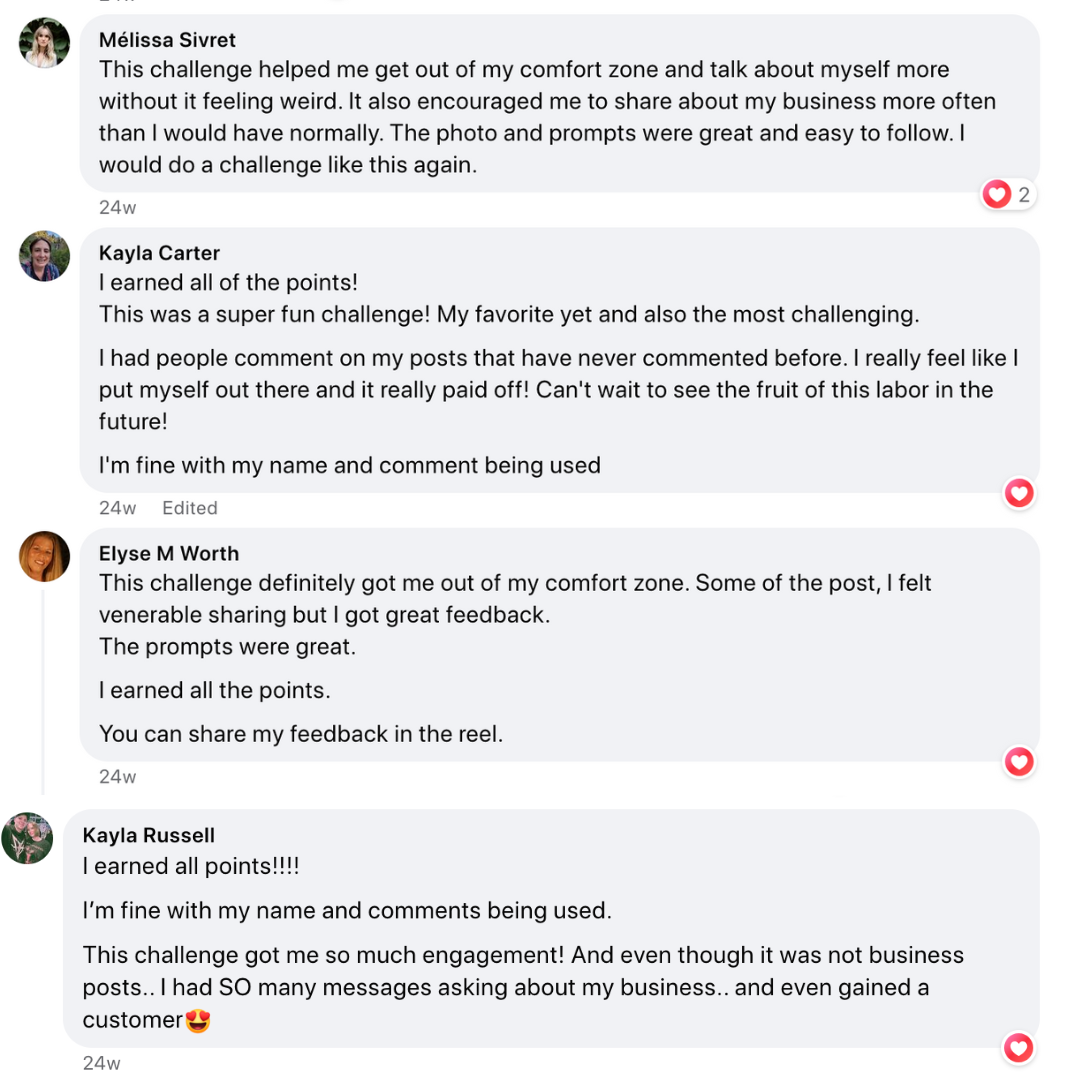The height and width of the screenshot is (1080, 1080).
Task: Click the 24w timestamp under Mélissa Sivret's comment
Action: coord(117,208)
